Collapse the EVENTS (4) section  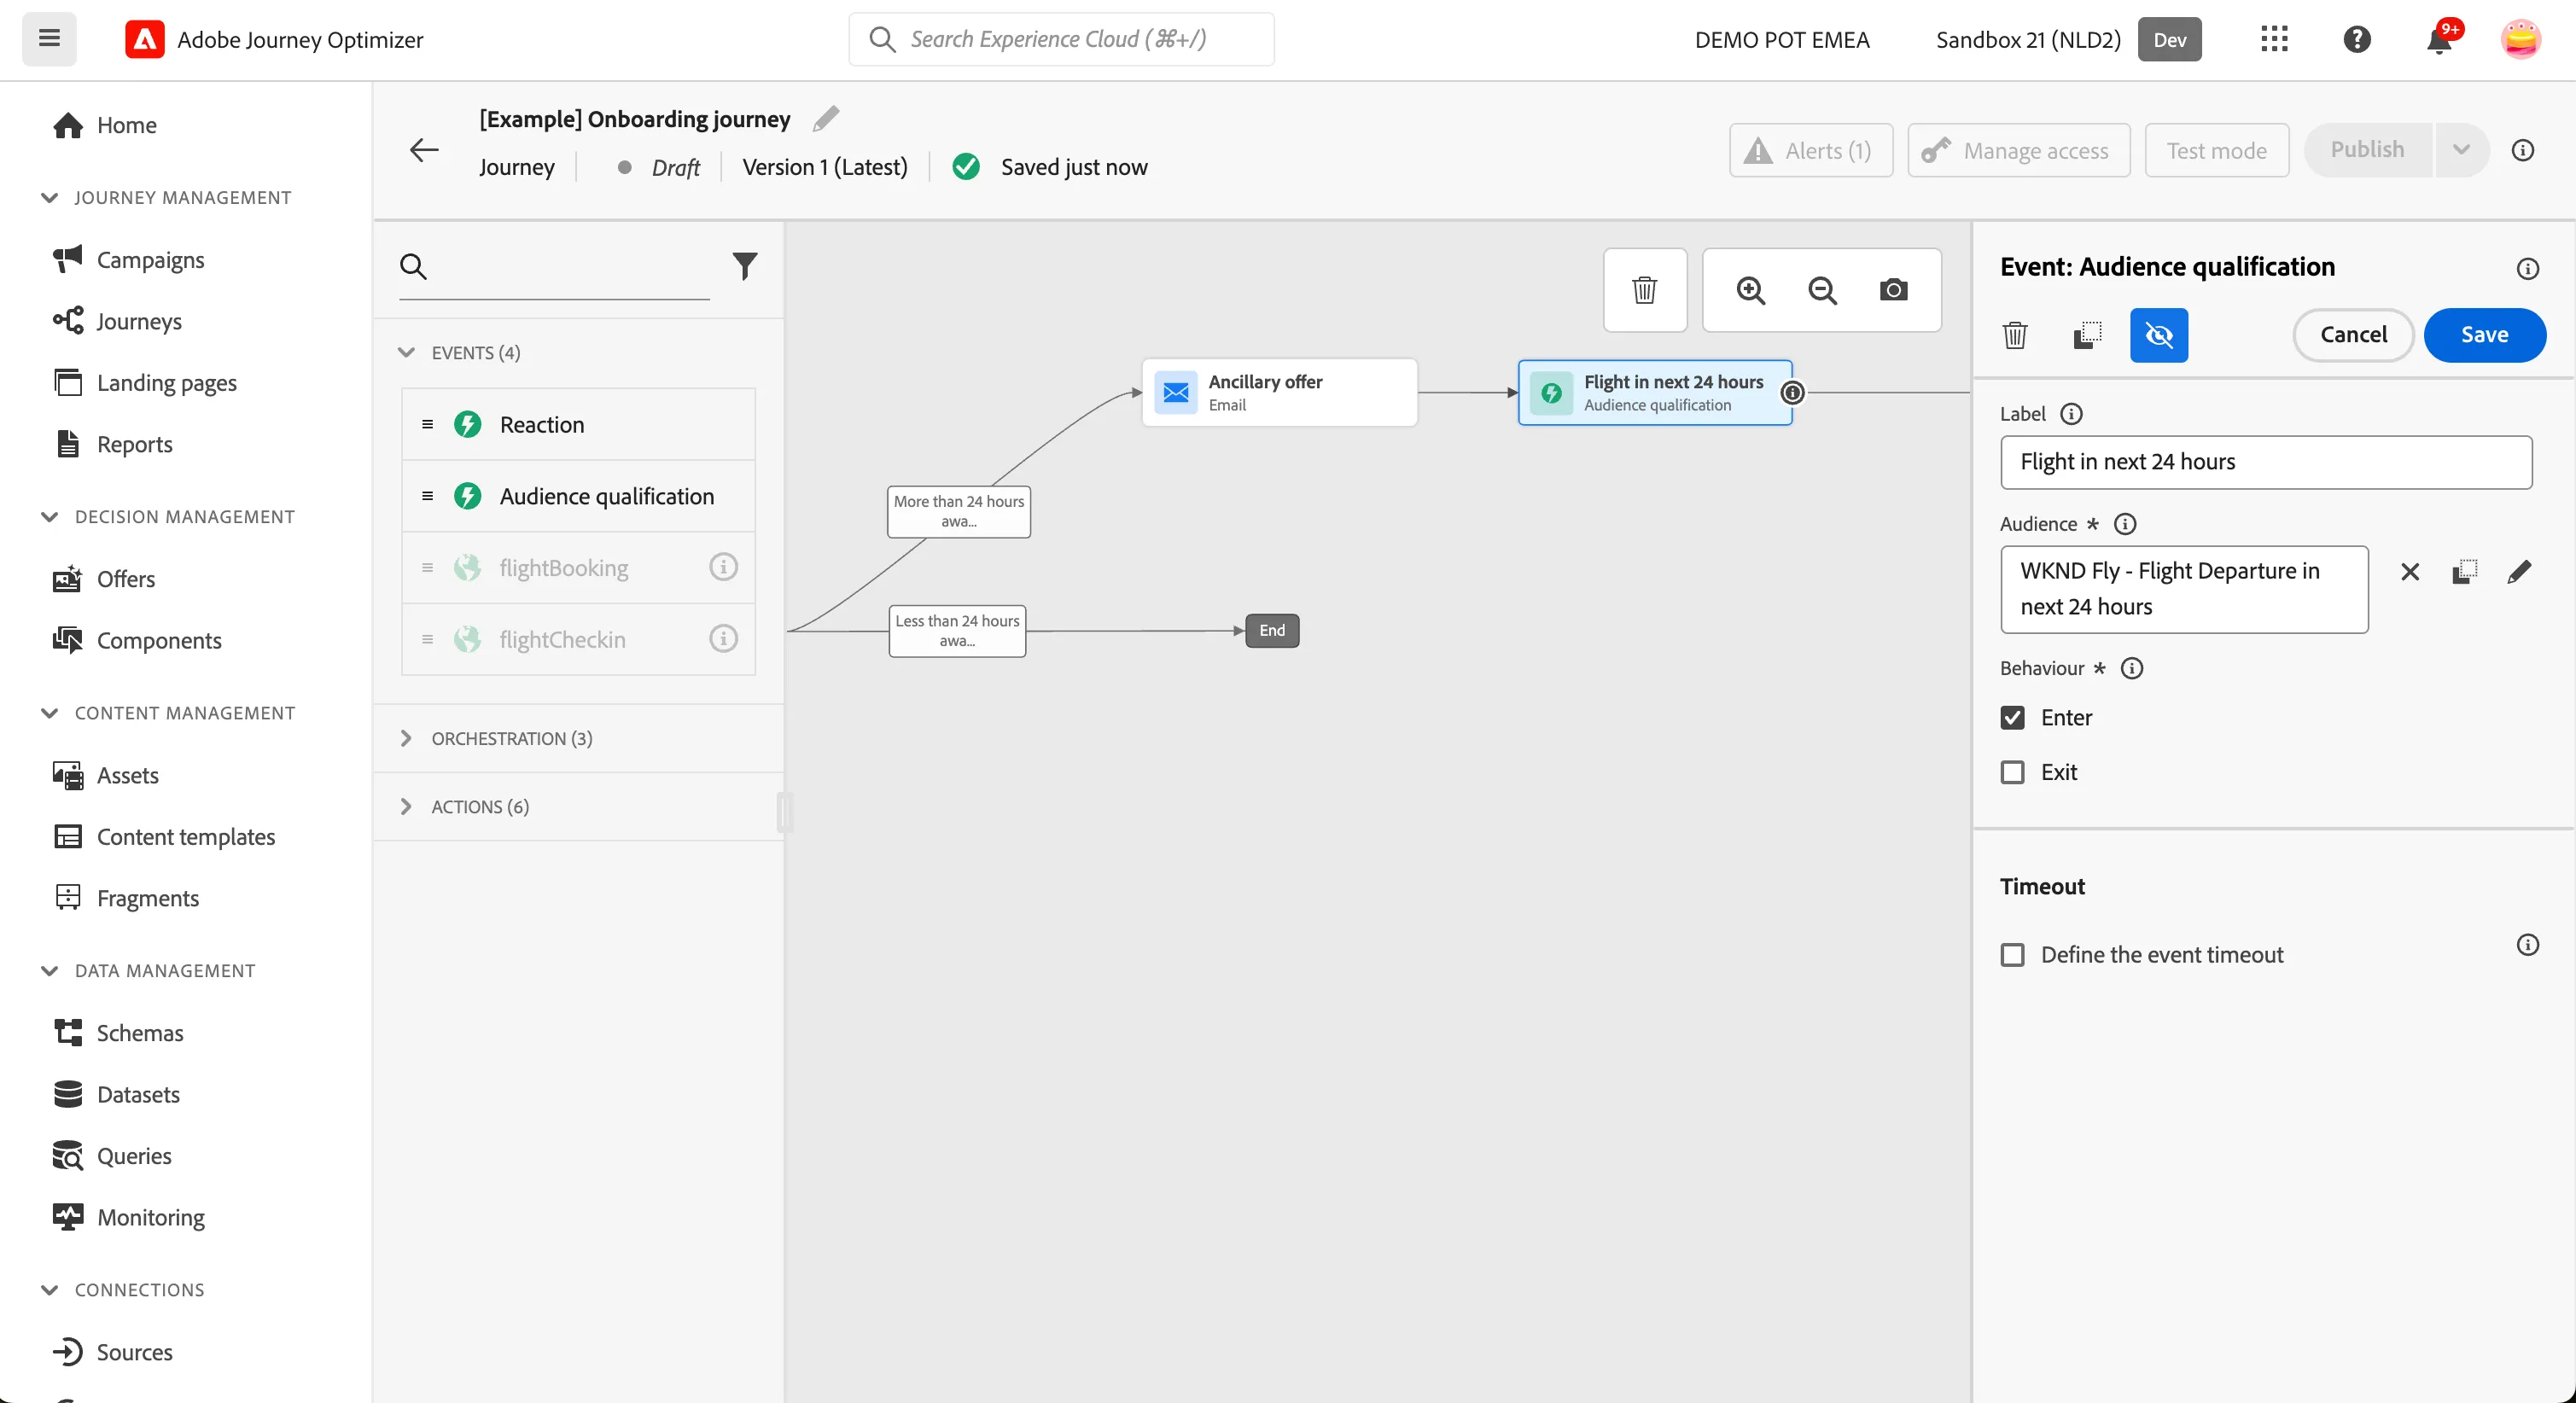pos(406,352)
